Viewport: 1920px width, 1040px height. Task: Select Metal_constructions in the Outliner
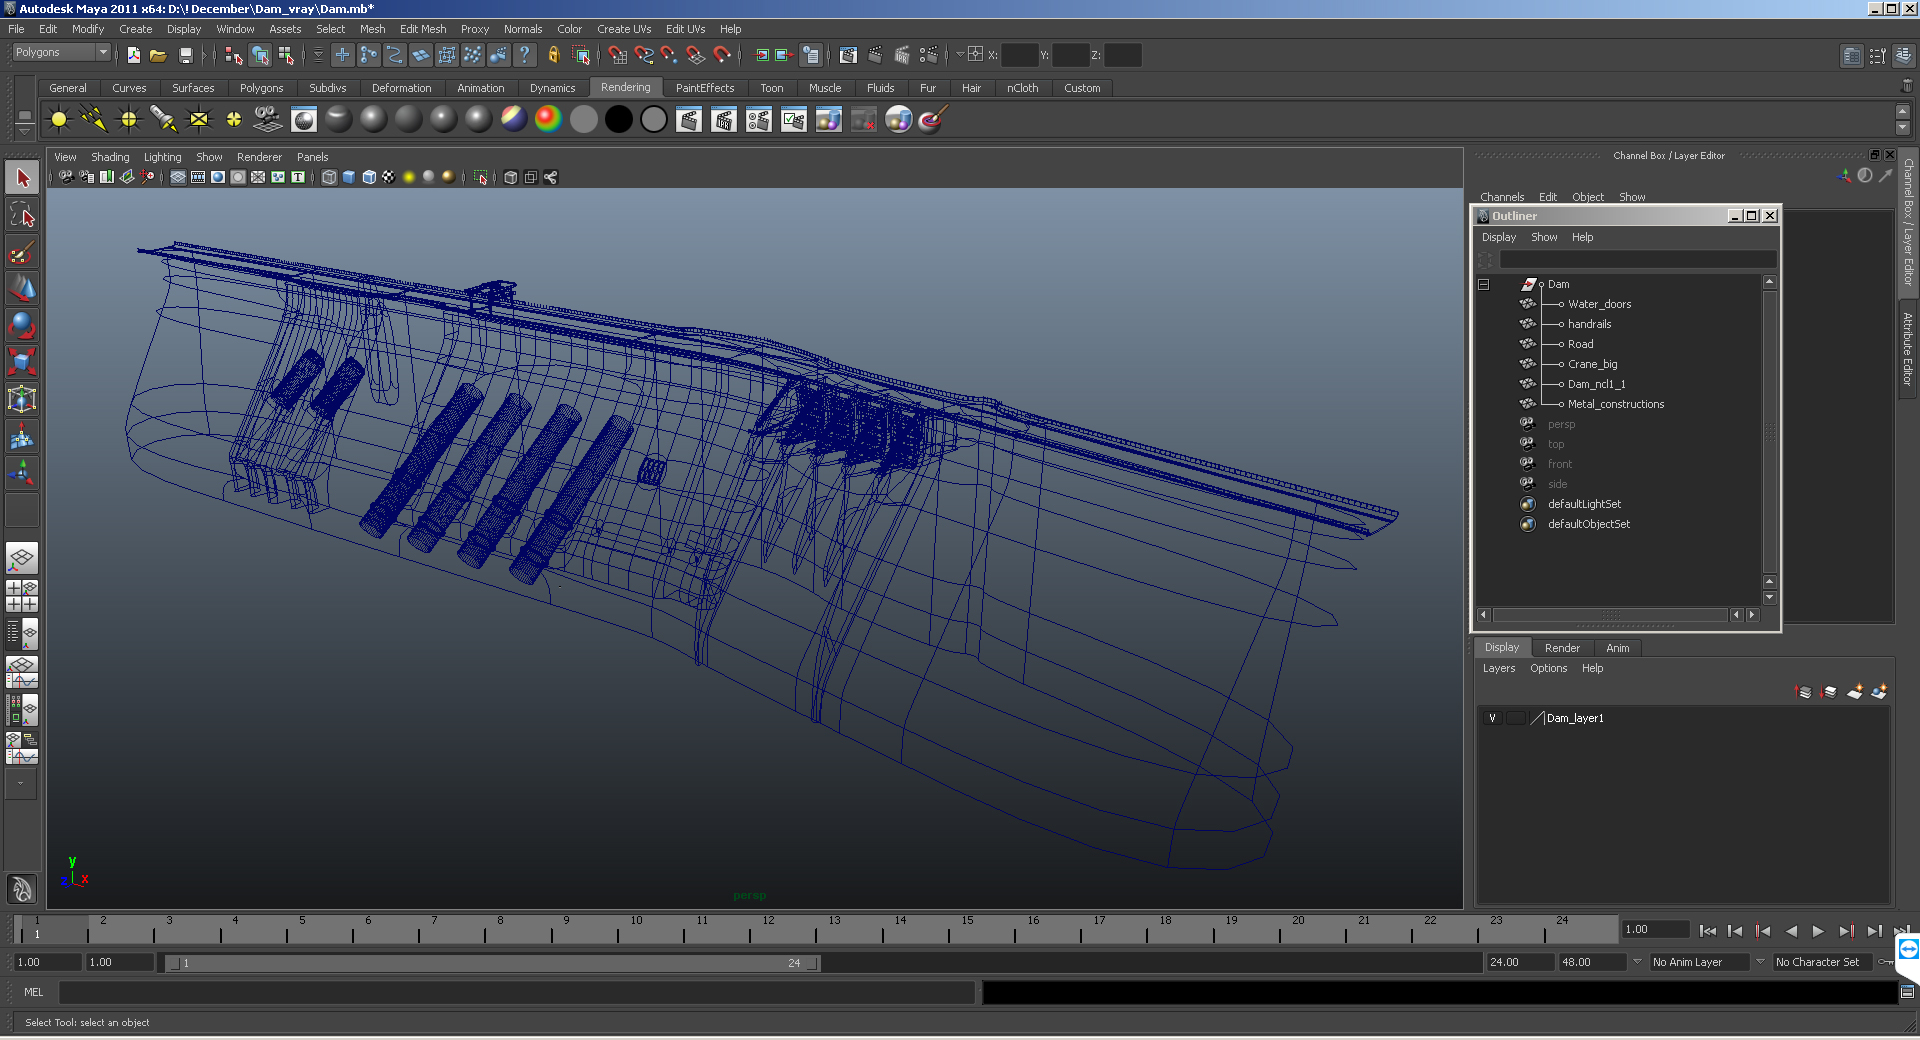click(1616, 404)
